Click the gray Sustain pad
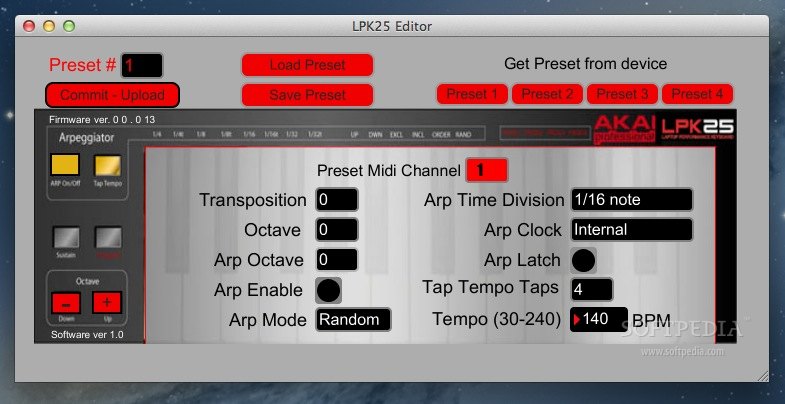Image resolution: width=785 pixels, height=404 pixels. [66, 238]
